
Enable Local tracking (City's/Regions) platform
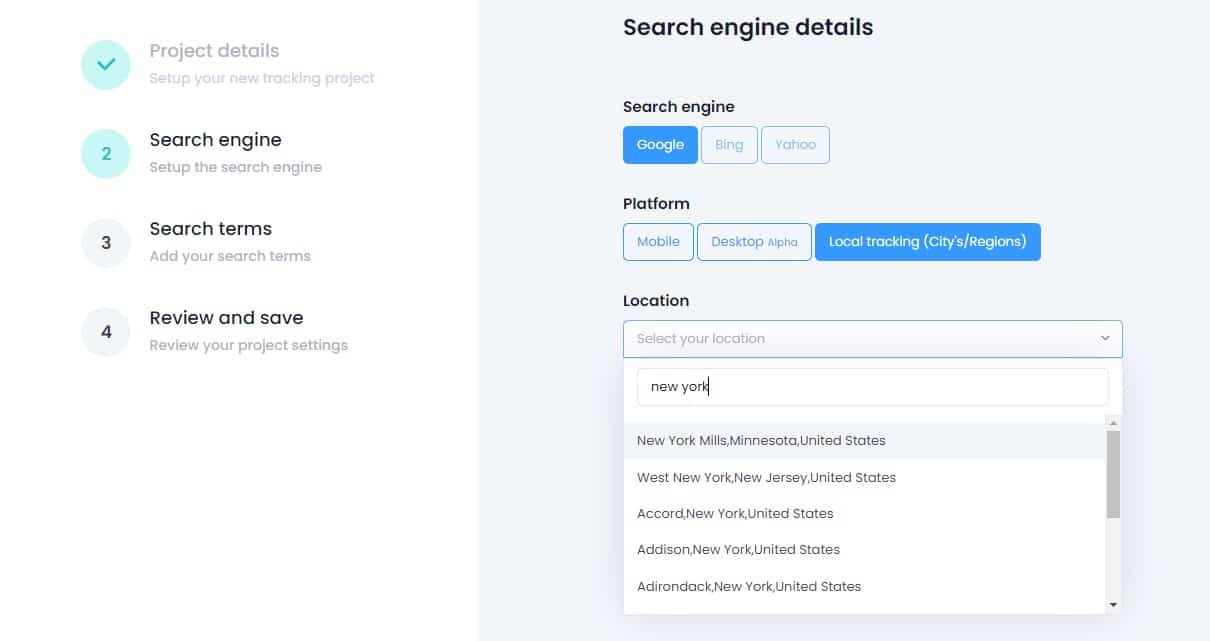pos(927,241)
